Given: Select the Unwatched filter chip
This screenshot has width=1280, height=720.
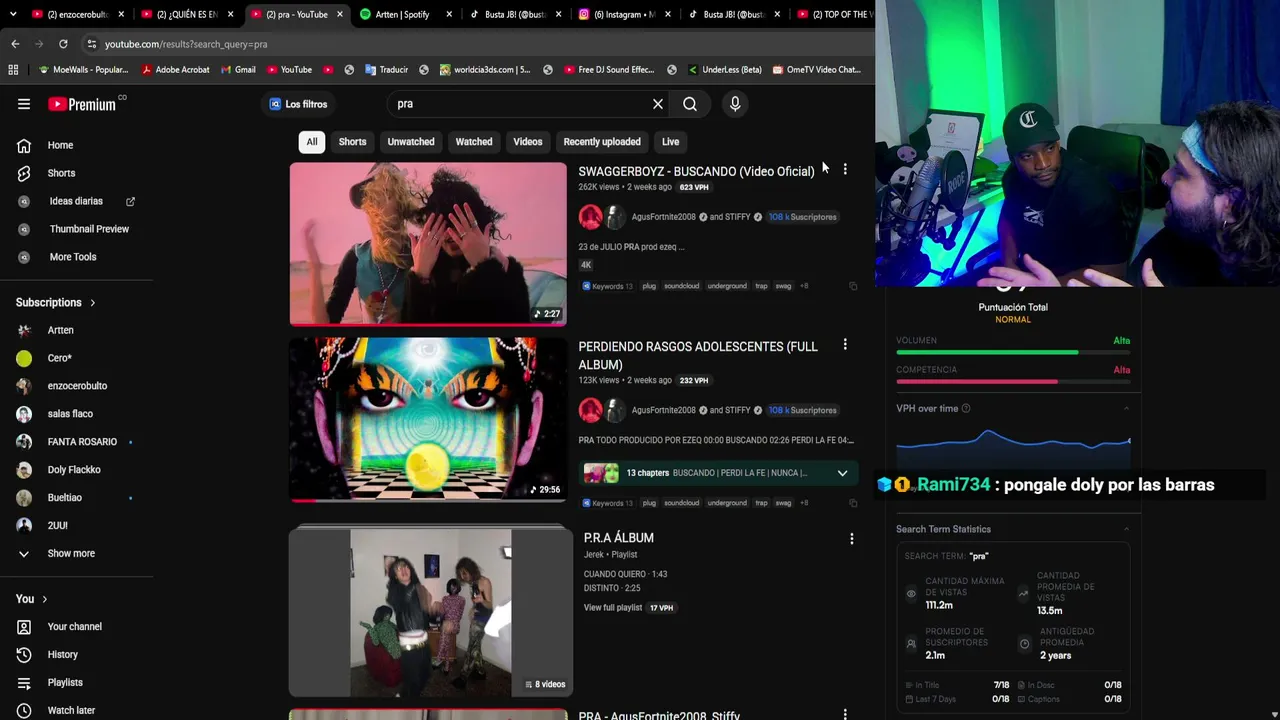Looking at the screenshot, I should point(411,142).
